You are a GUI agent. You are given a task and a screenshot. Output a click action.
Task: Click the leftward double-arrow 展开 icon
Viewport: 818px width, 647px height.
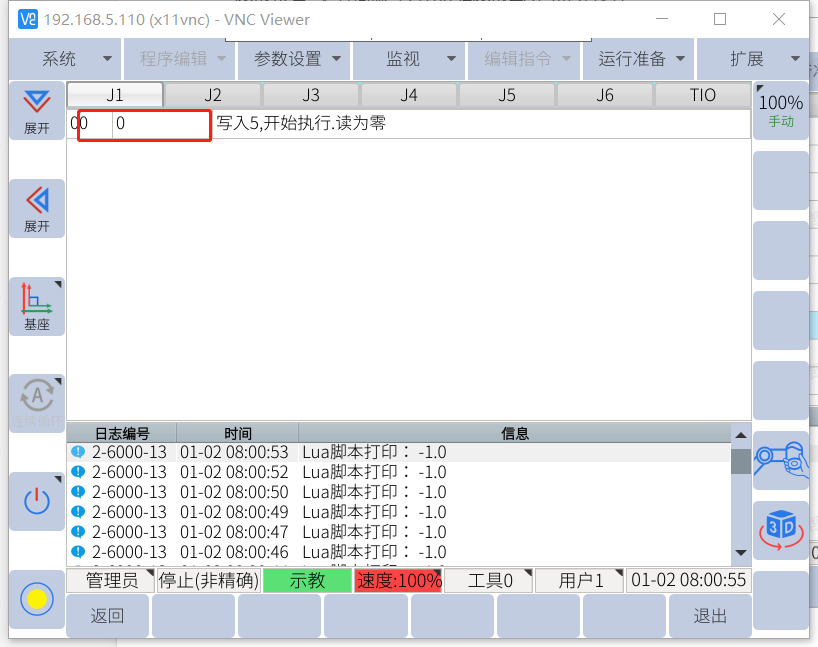37,208
